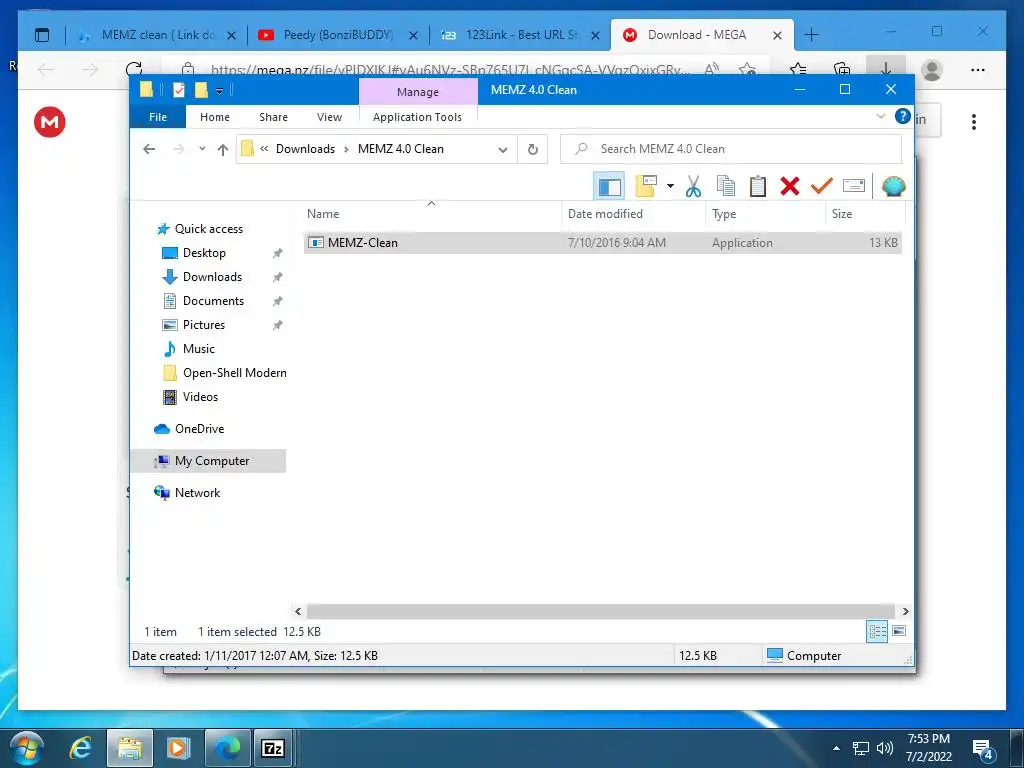Click the MEGA logo on the page
Image resolution: width=1024 pixels, height=768 pixels.
pos(50,122)
